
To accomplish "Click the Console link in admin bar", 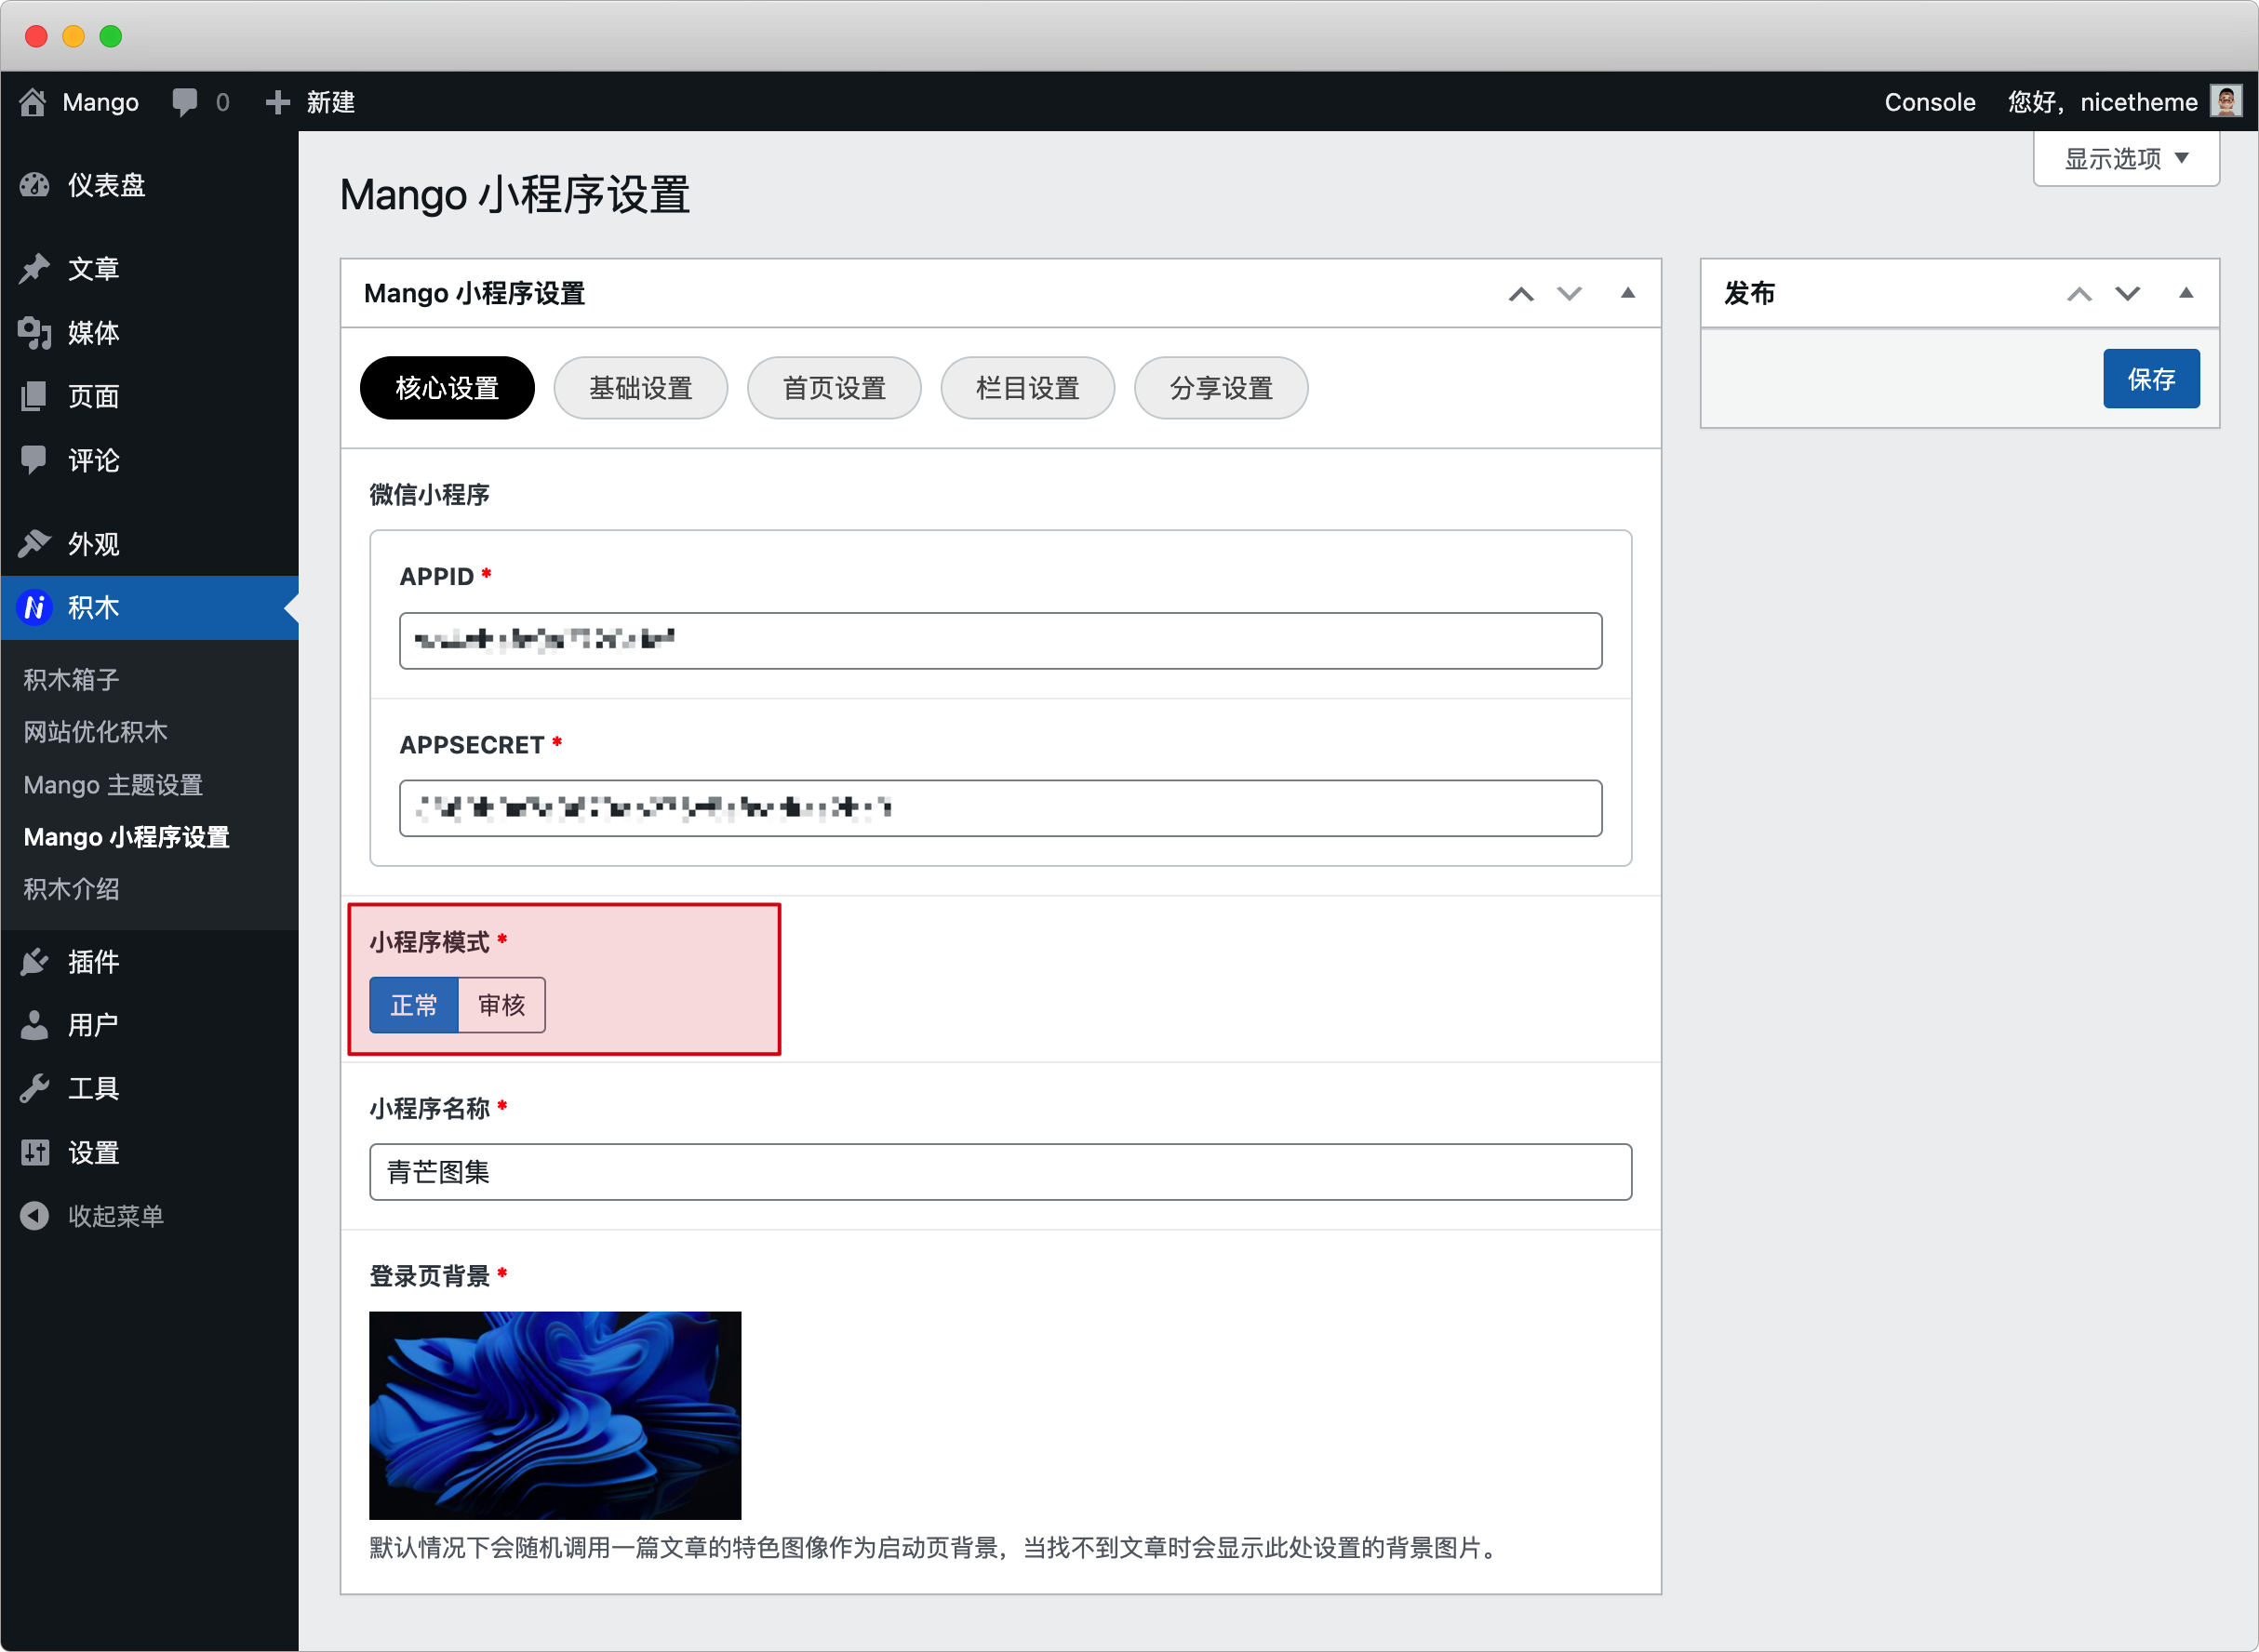I will [x=1929, y=102].
